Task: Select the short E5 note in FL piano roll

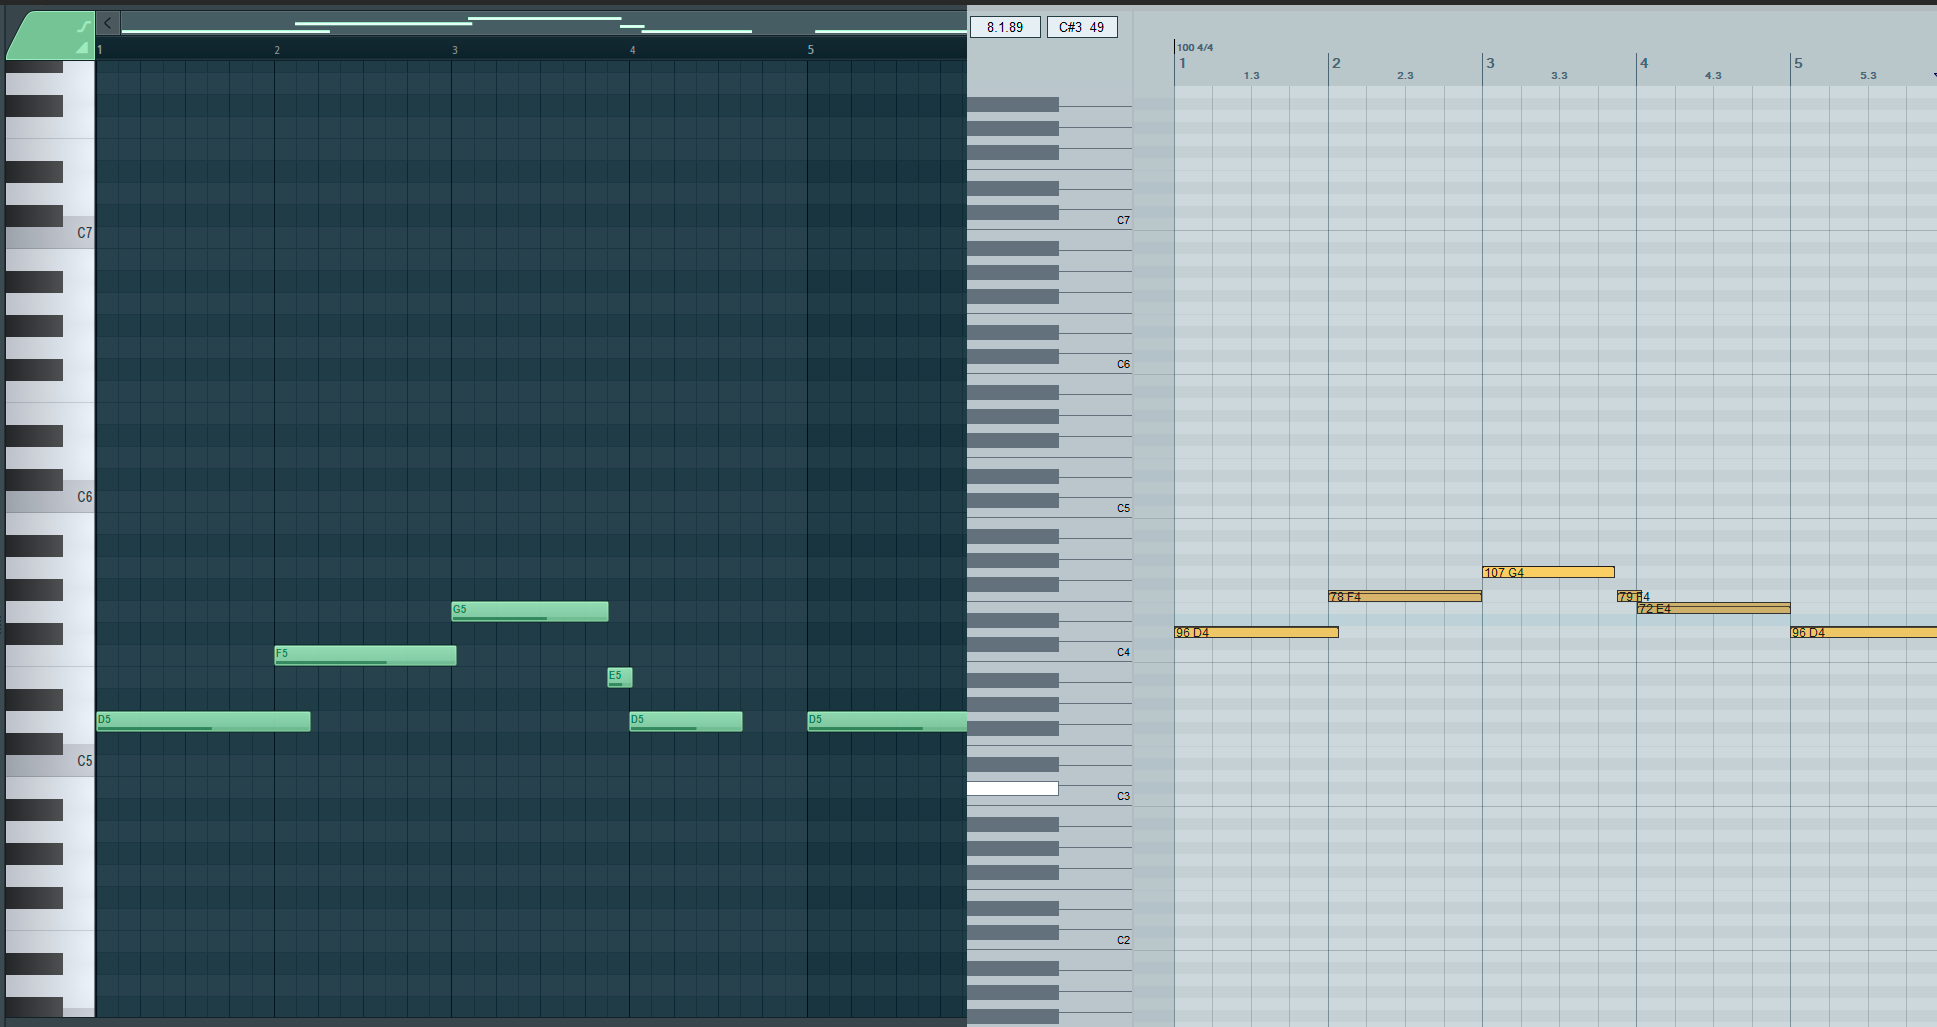Action: [620, 677]
